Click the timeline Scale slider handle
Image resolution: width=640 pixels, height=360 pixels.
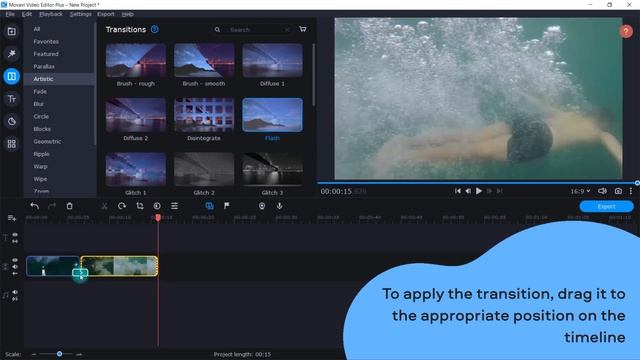coord(60,354)
